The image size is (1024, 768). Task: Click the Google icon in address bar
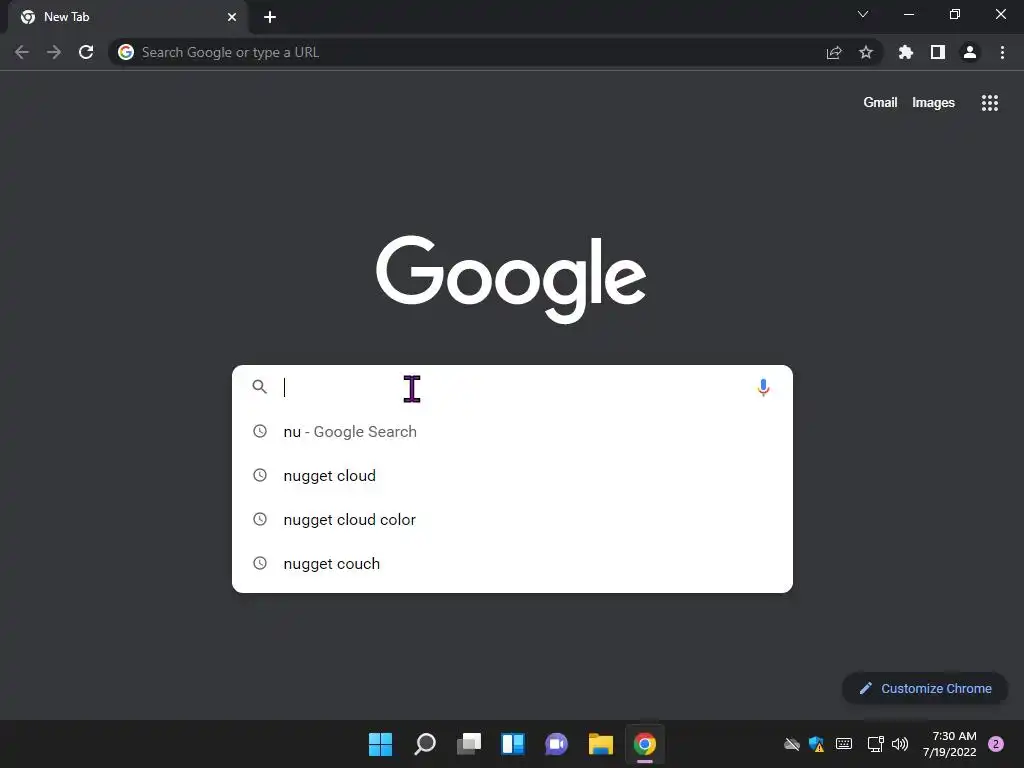click(126, 52)
